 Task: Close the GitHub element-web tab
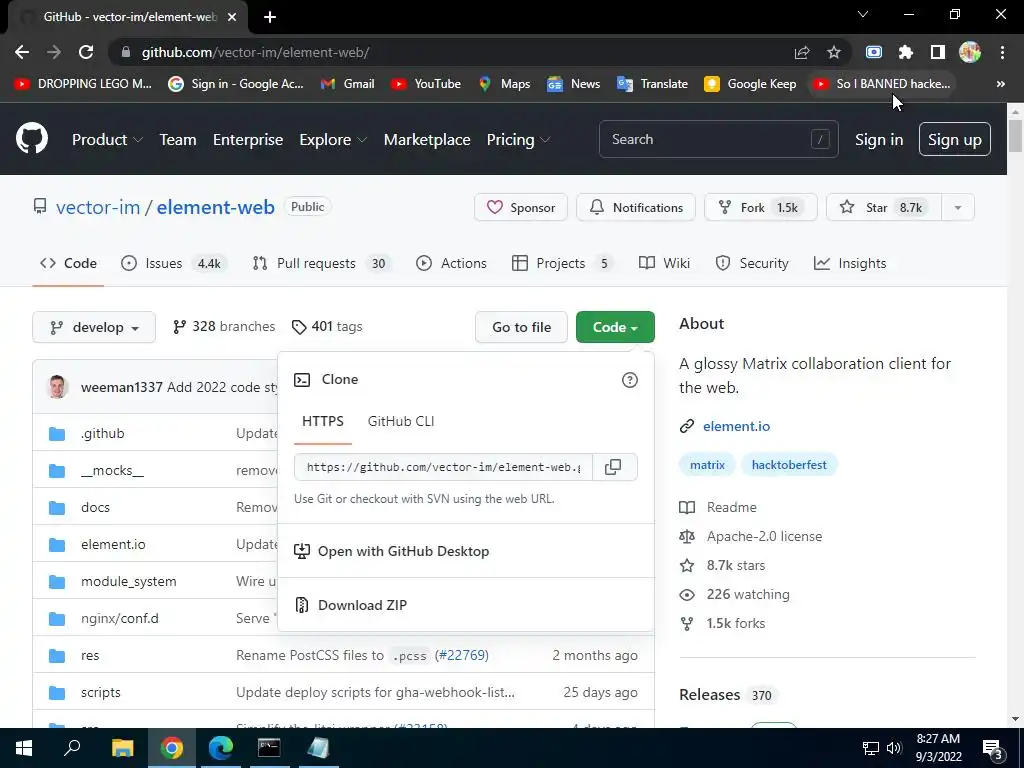coord(232,17)
